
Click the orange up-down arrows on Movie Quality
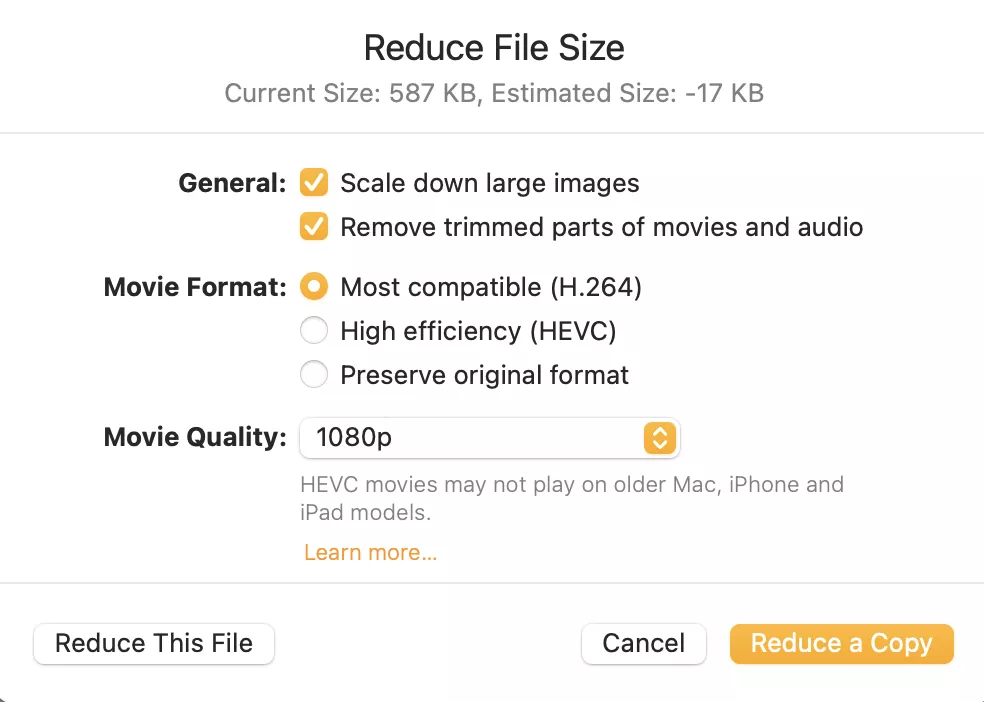(x=660, y=437)
